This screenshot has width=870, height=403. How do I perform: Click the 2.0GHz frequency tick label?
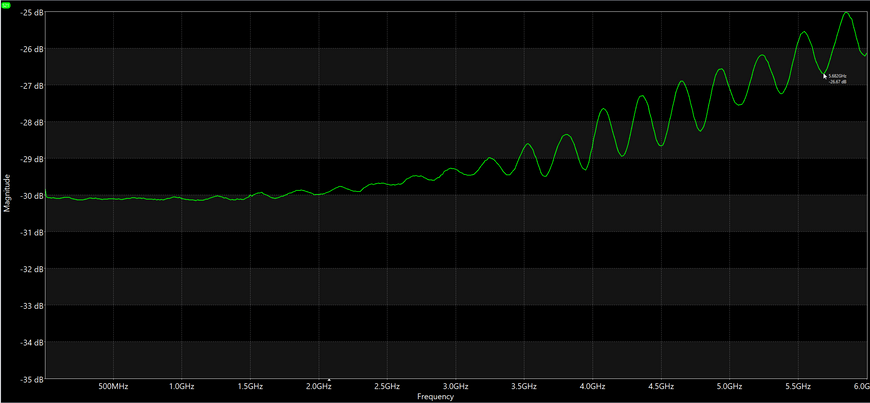[318, 386]
